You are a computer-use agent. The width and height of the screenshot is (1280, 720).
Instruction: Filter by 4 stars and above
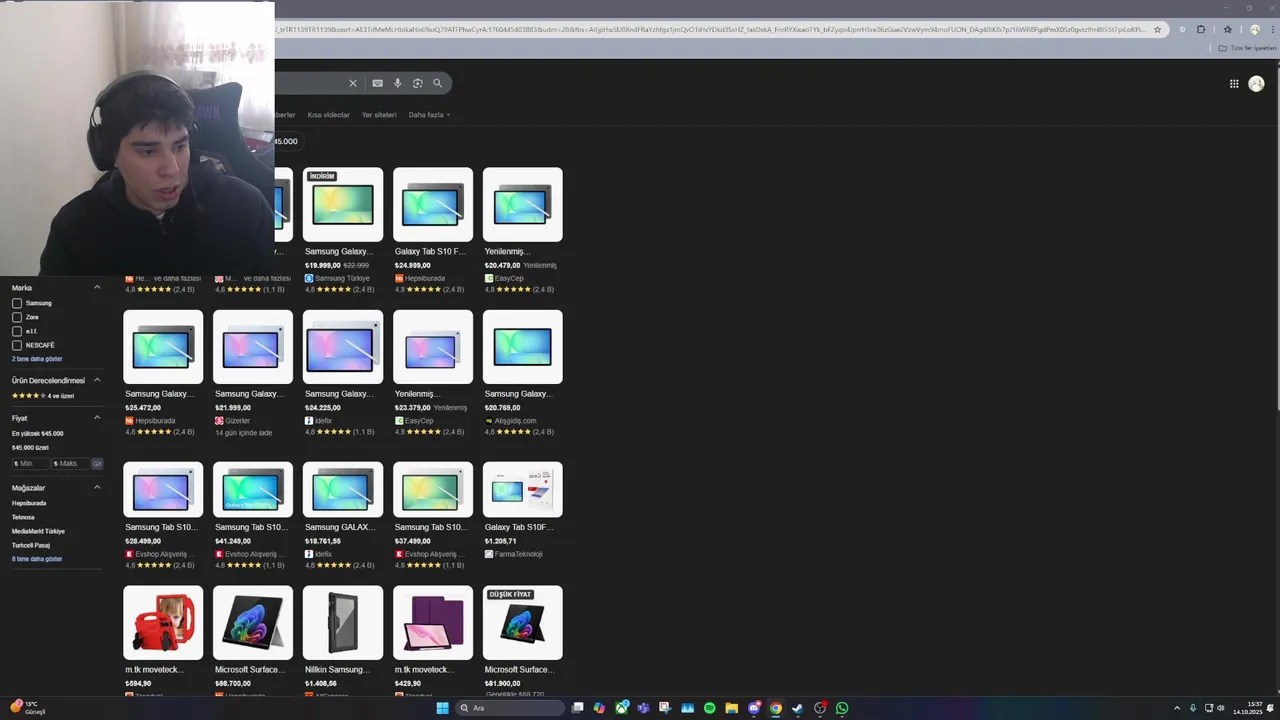click(43, 396)
